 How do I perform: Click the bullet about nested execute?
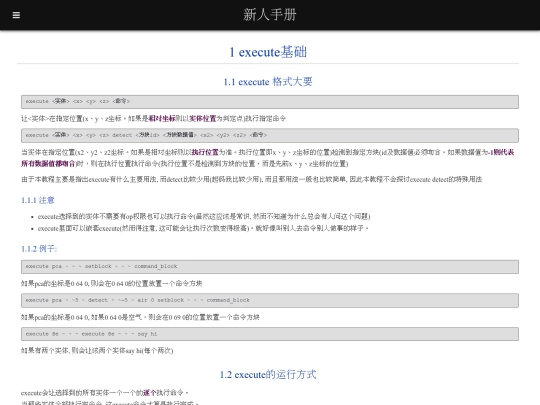tap(203, 228)
